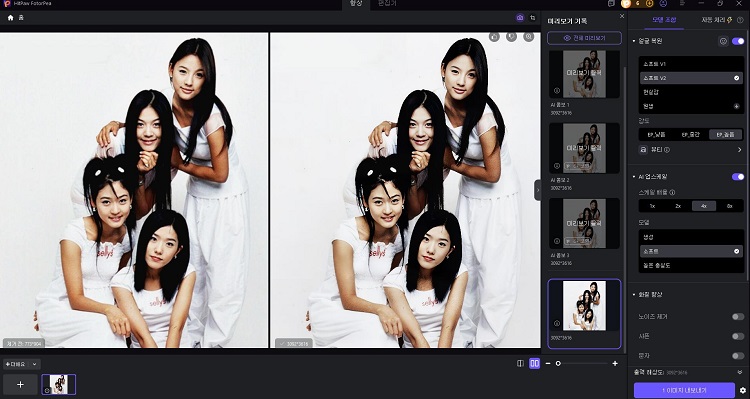Select the image thumbnail in bottom filmstrip
The width and height of the screenshot is (750, 399).
[x=59, y=384]
